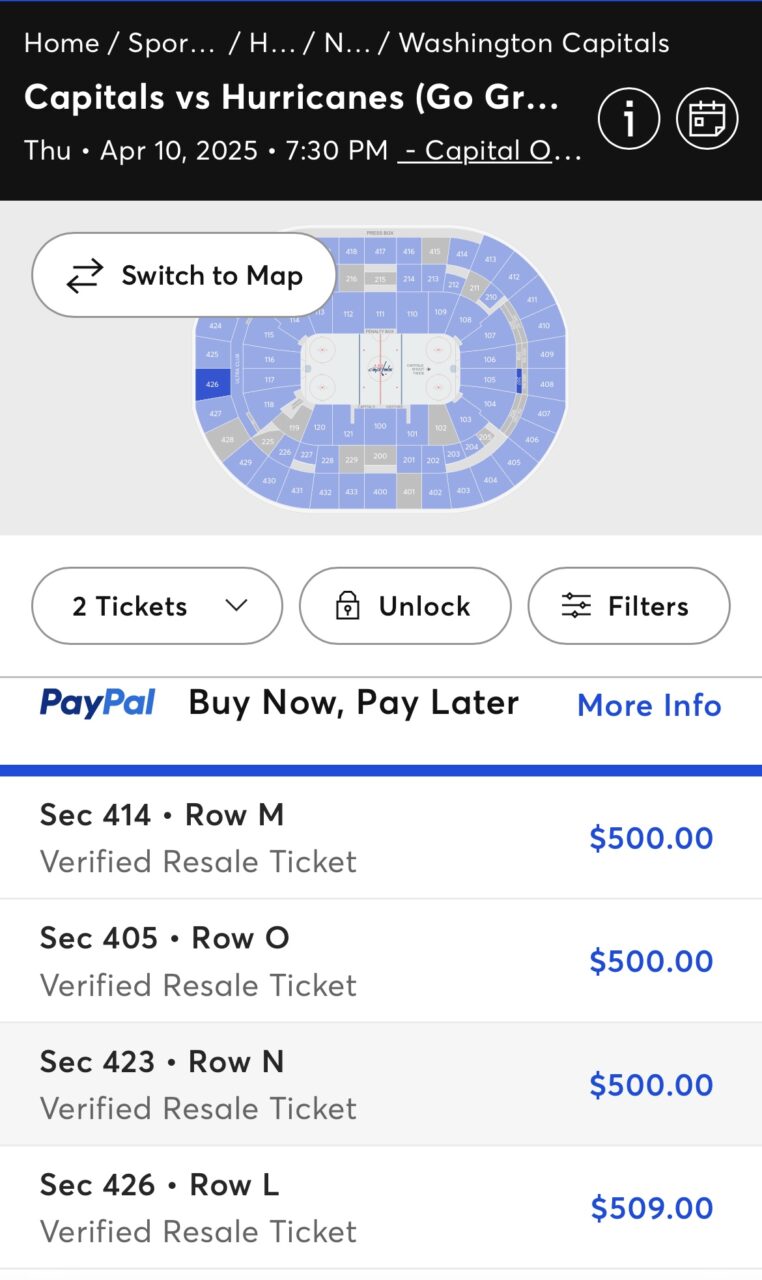Select the $509.00 Sec 426 listing
762x1280 pixels.
click(381, 1207)
